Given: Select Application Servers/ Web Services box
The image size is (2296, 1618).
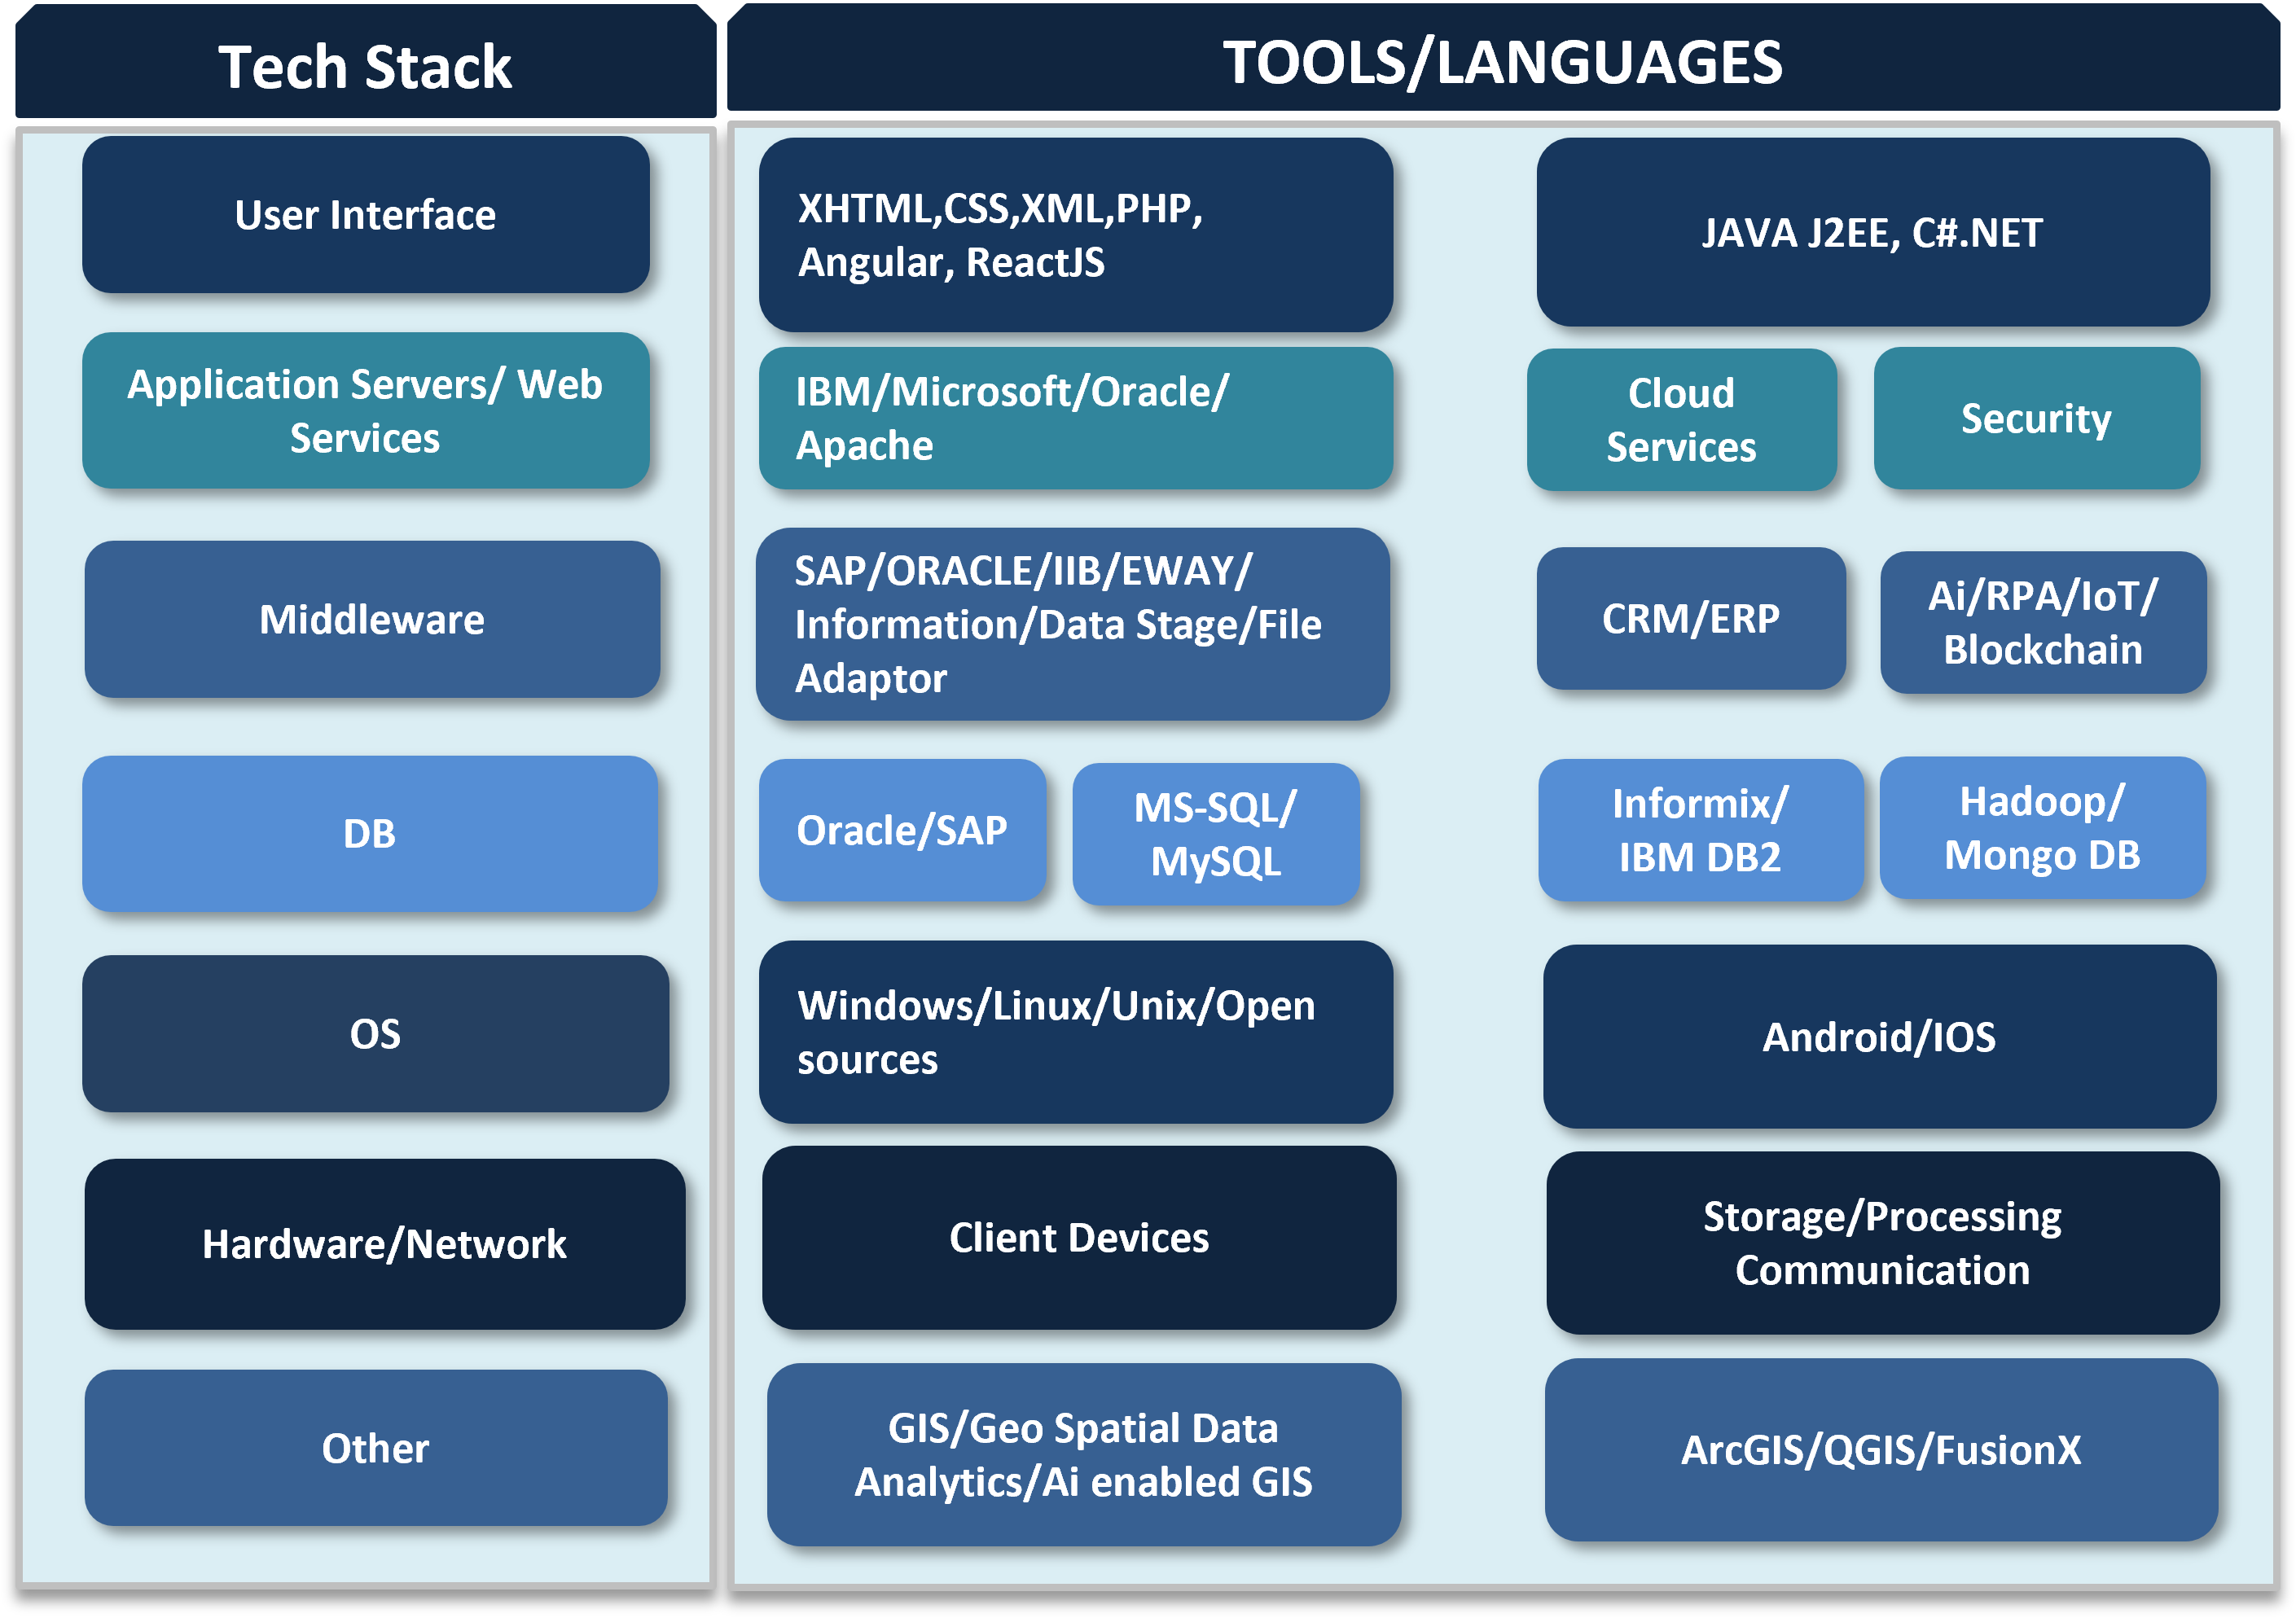Looking at the screenshot, I should click(x=365, y=411).
